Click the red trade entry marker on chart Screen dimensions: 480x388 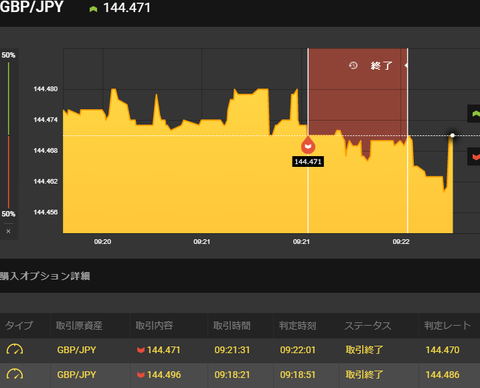[308, 146]
